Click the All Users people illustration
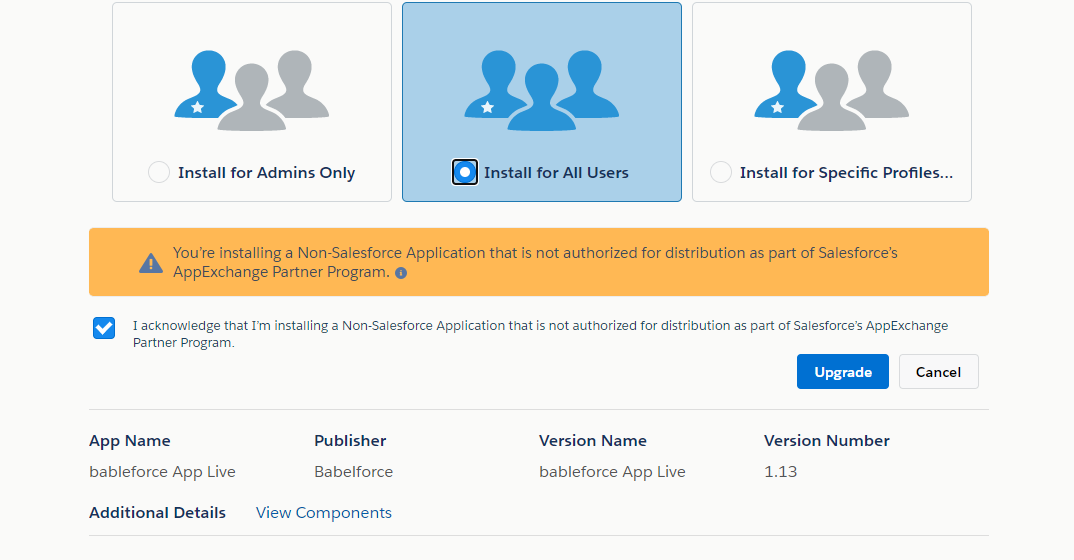The width and height of the screenshot is (1074, 560). point(541,88)
